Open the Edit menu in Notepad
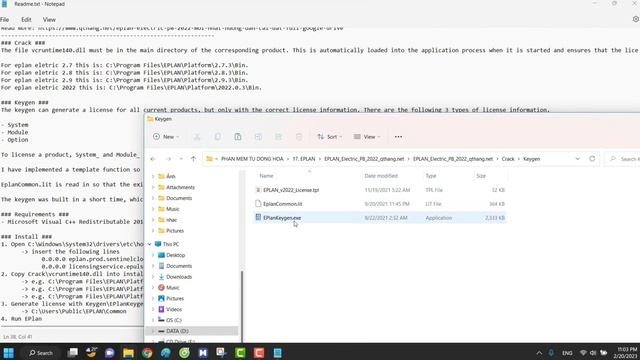640x360 pixels. [26, 20]
